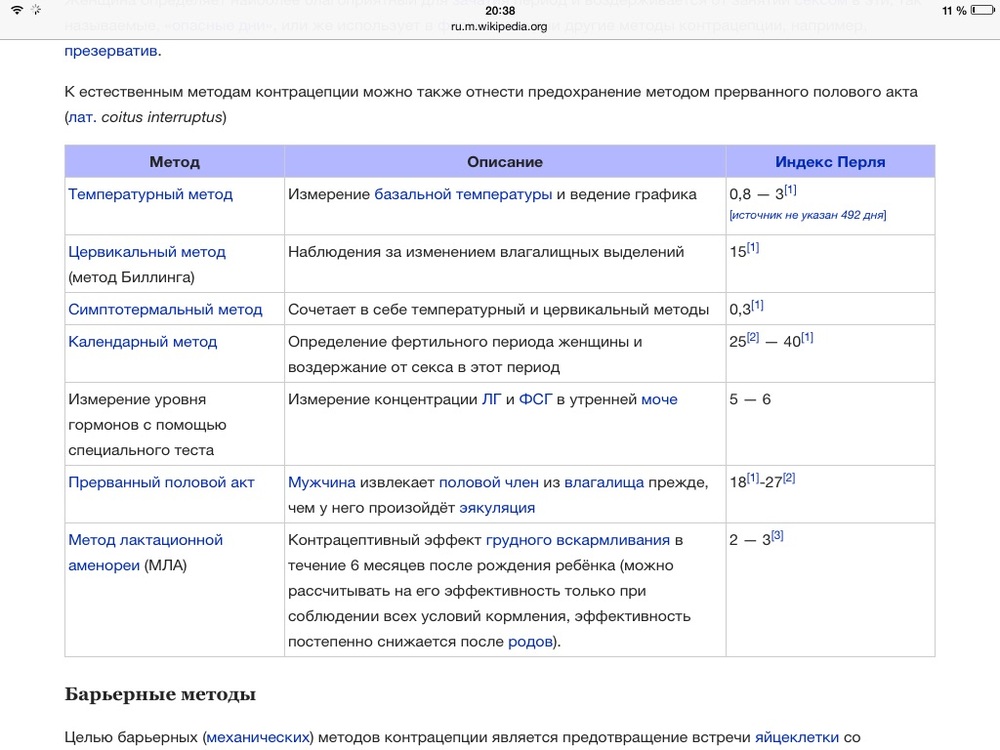
Task: Follow the 'моче' link
Action: tap(659, 399)
